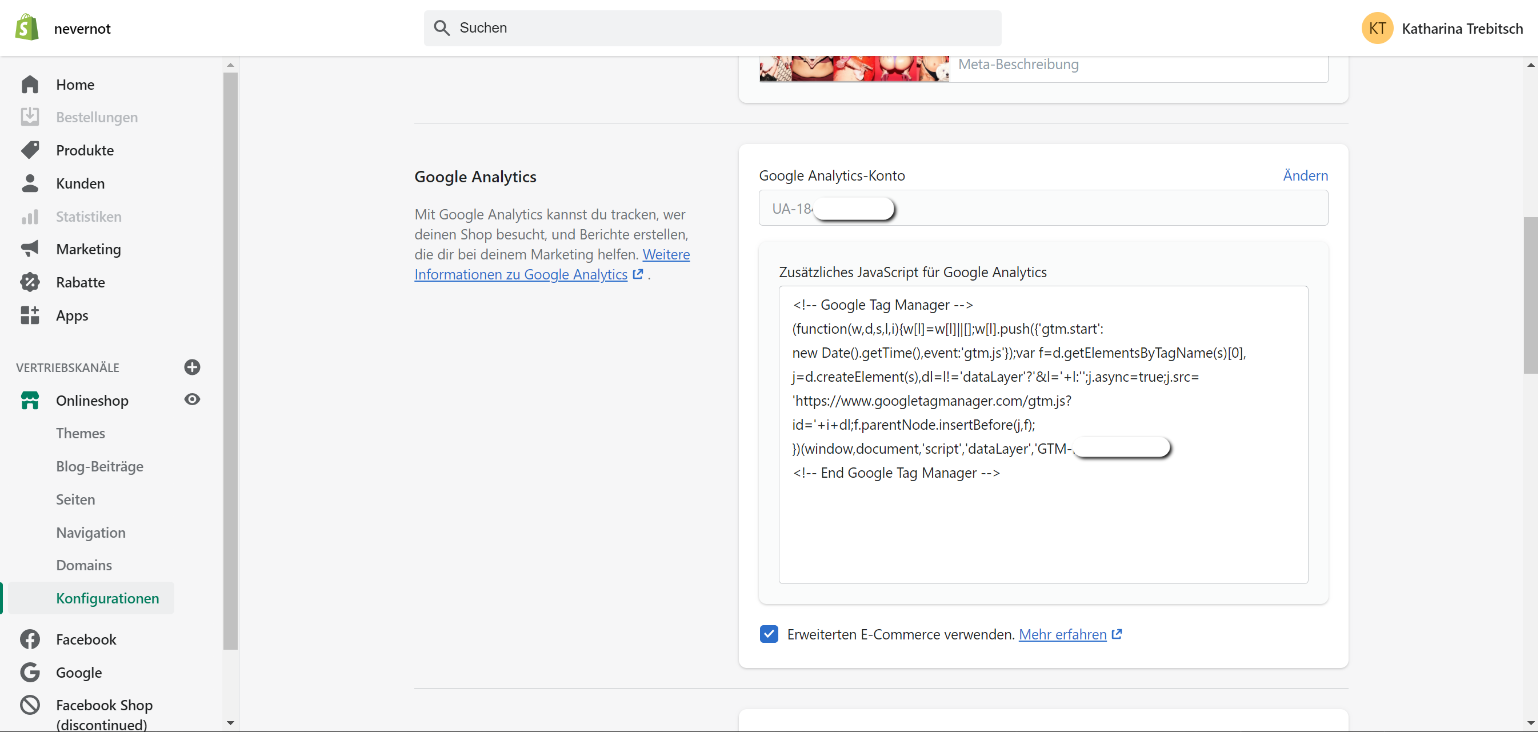
Task: Click the Produkte tag icon
Action: click(30, 150)
